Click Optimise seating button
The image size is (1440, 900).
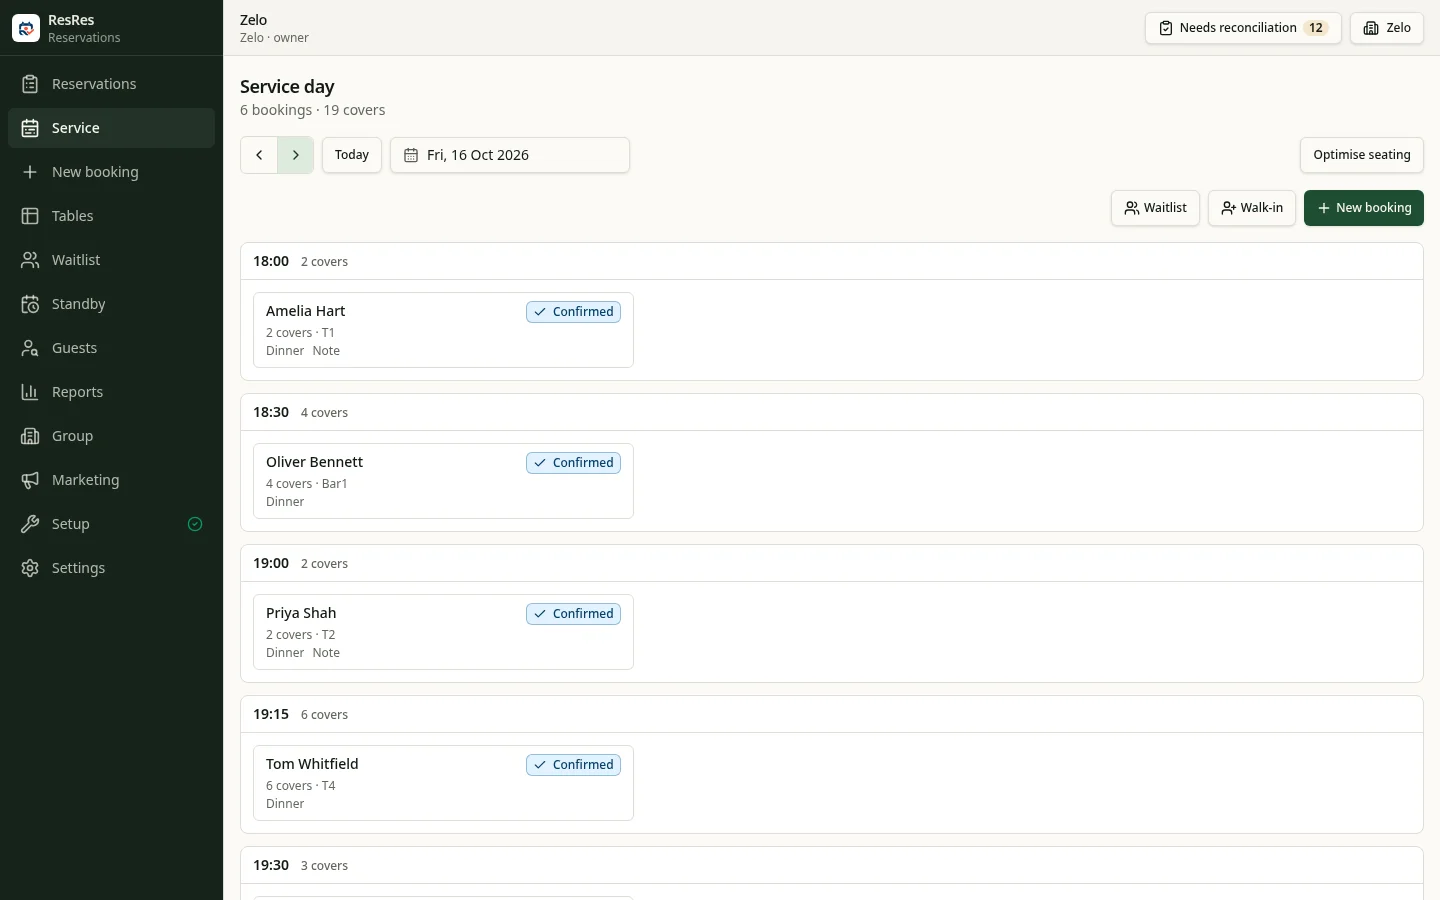pyautogui.click(x=1362, y=155)
